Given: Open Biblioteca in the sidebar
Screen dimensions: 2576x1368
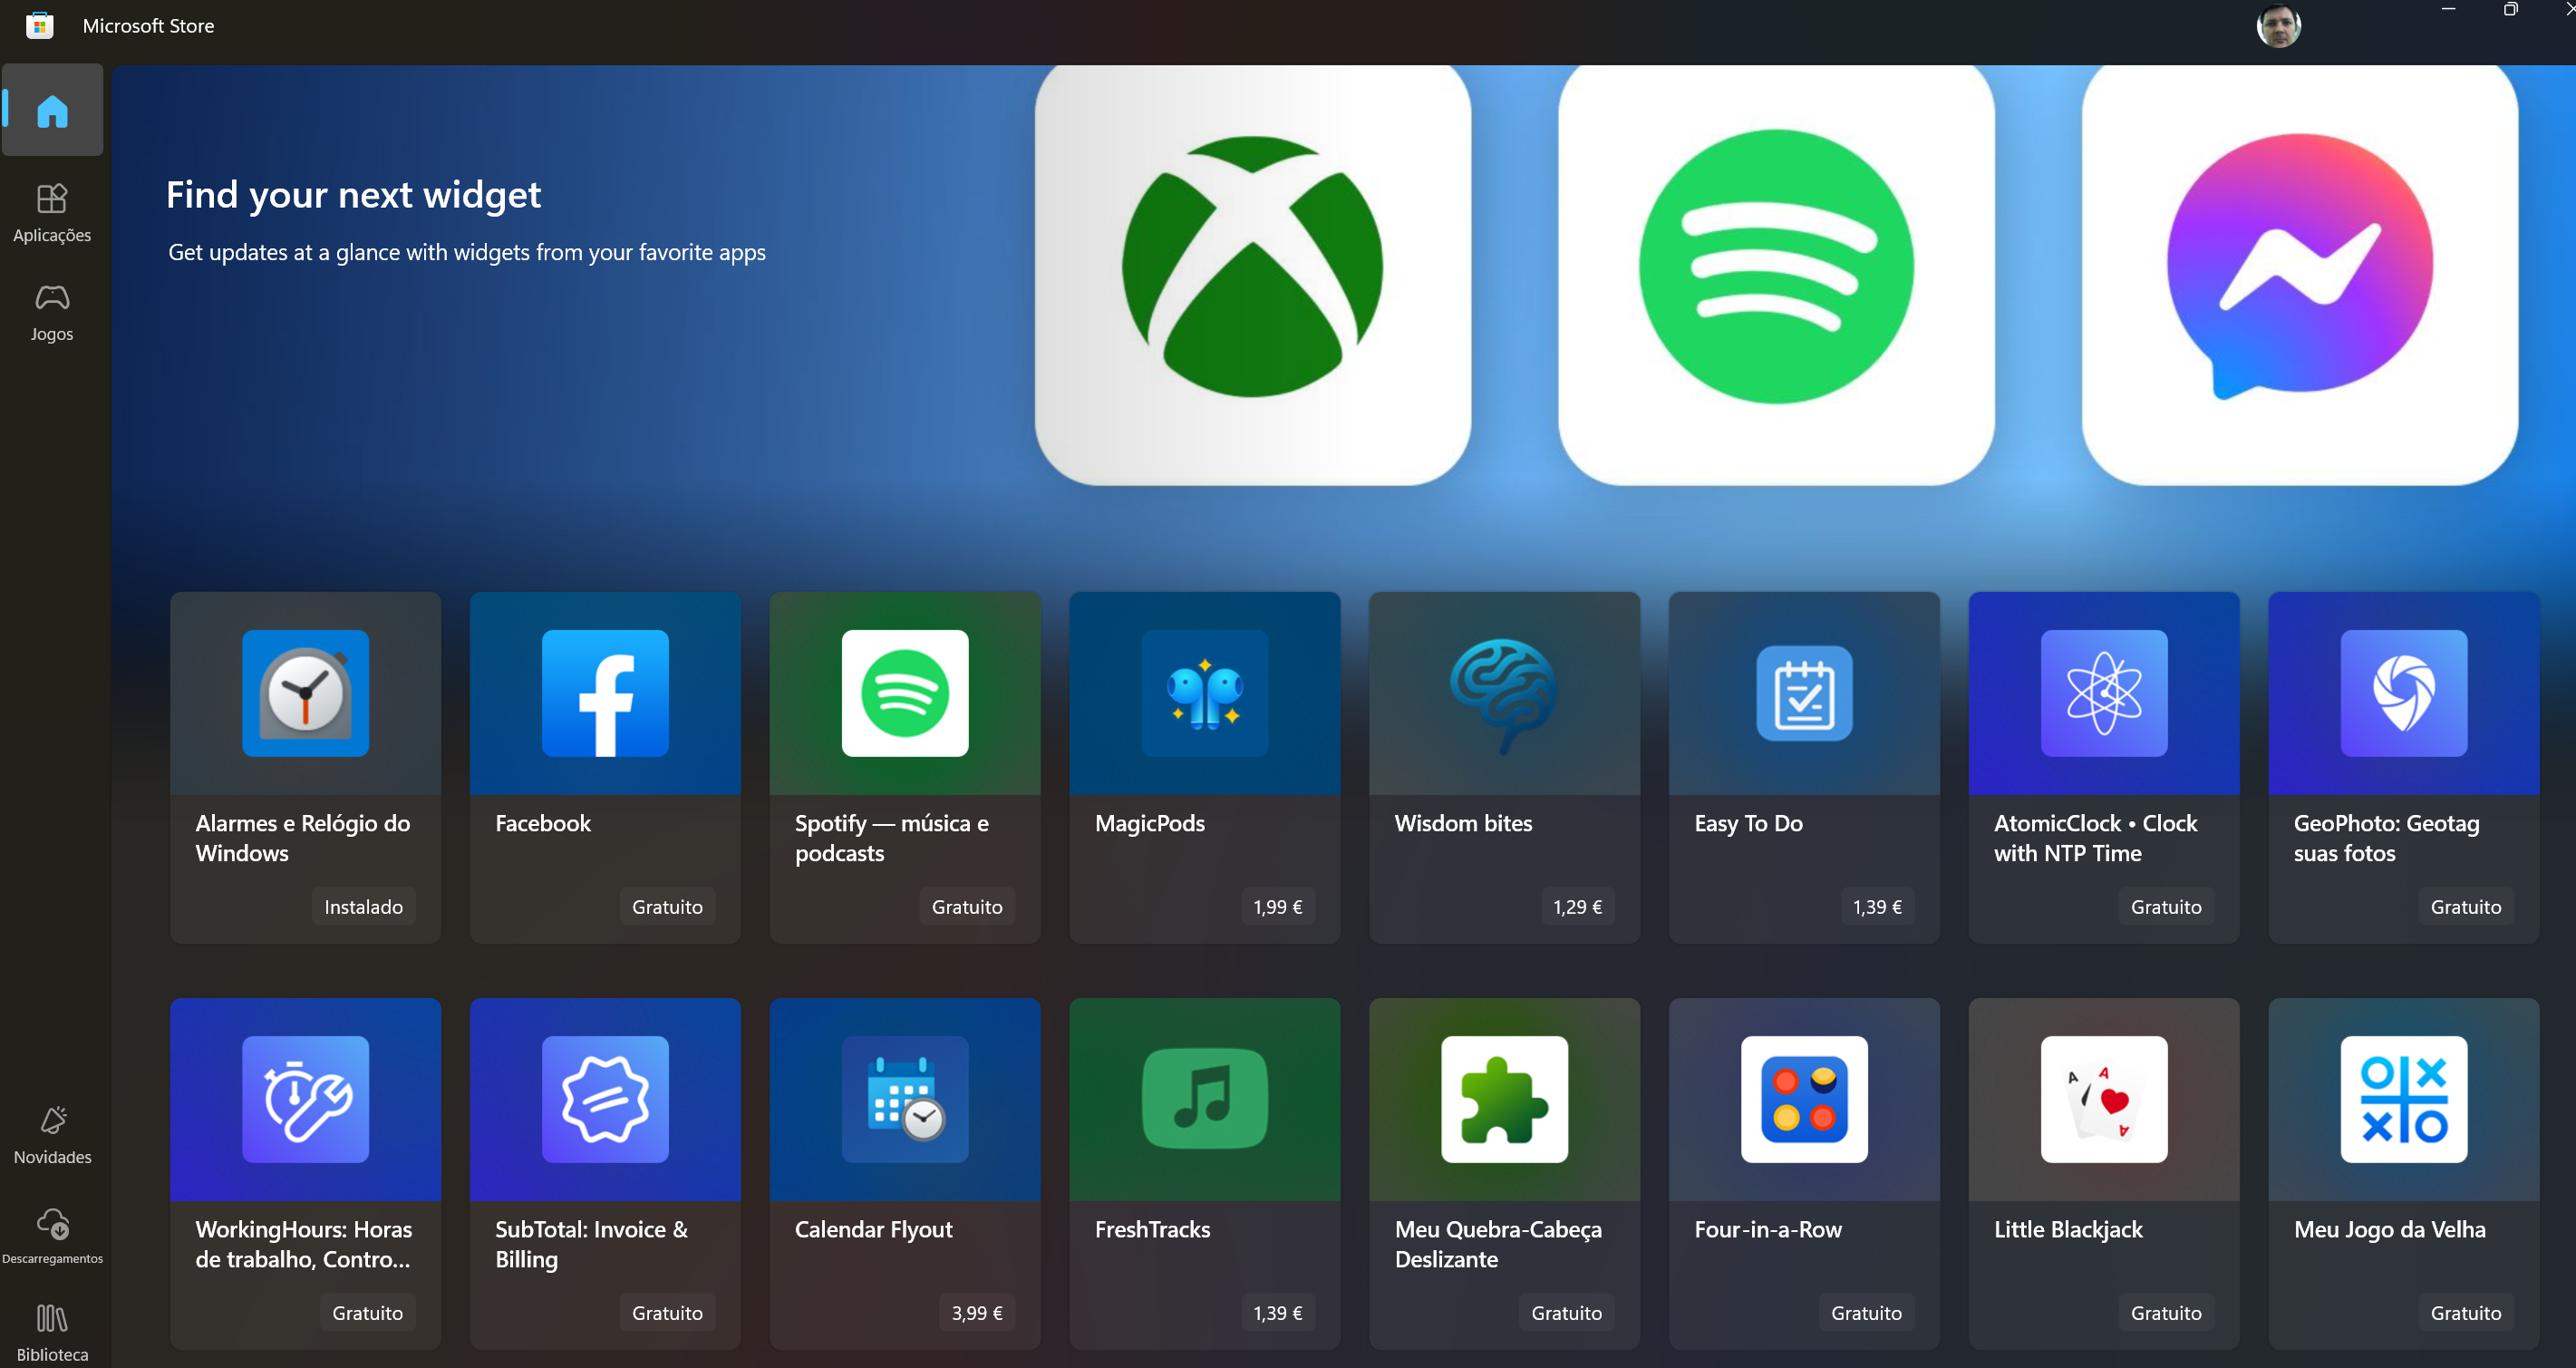Looking at the screenshot, I should tap(52, 1332).
